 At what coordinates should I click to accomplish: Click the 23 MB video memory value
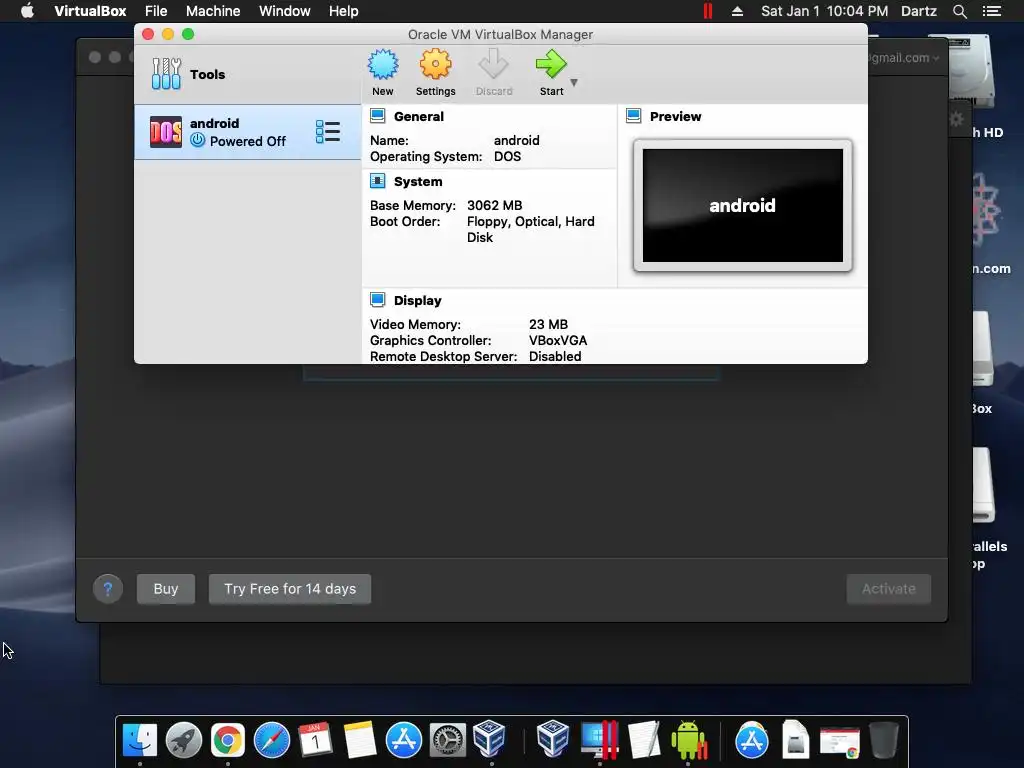click(x=548, y=325)
